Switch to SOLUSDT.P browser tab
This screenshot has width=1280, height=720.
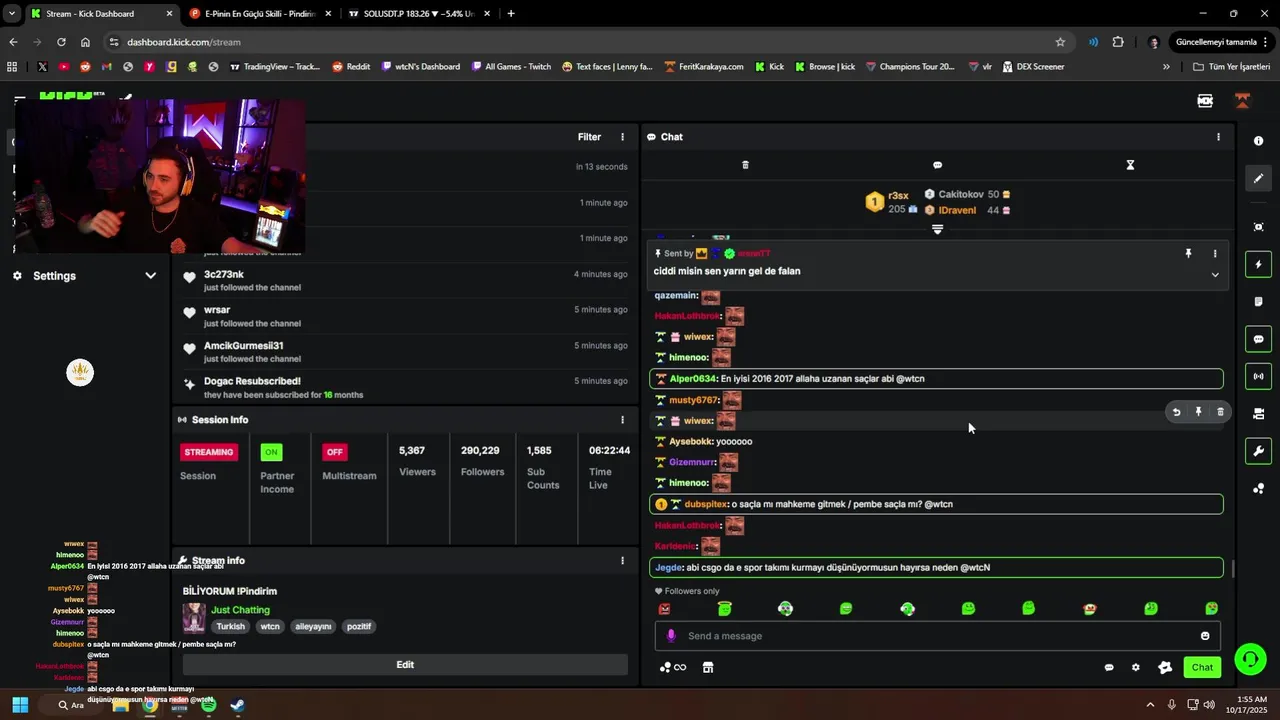tap(418, 14)
